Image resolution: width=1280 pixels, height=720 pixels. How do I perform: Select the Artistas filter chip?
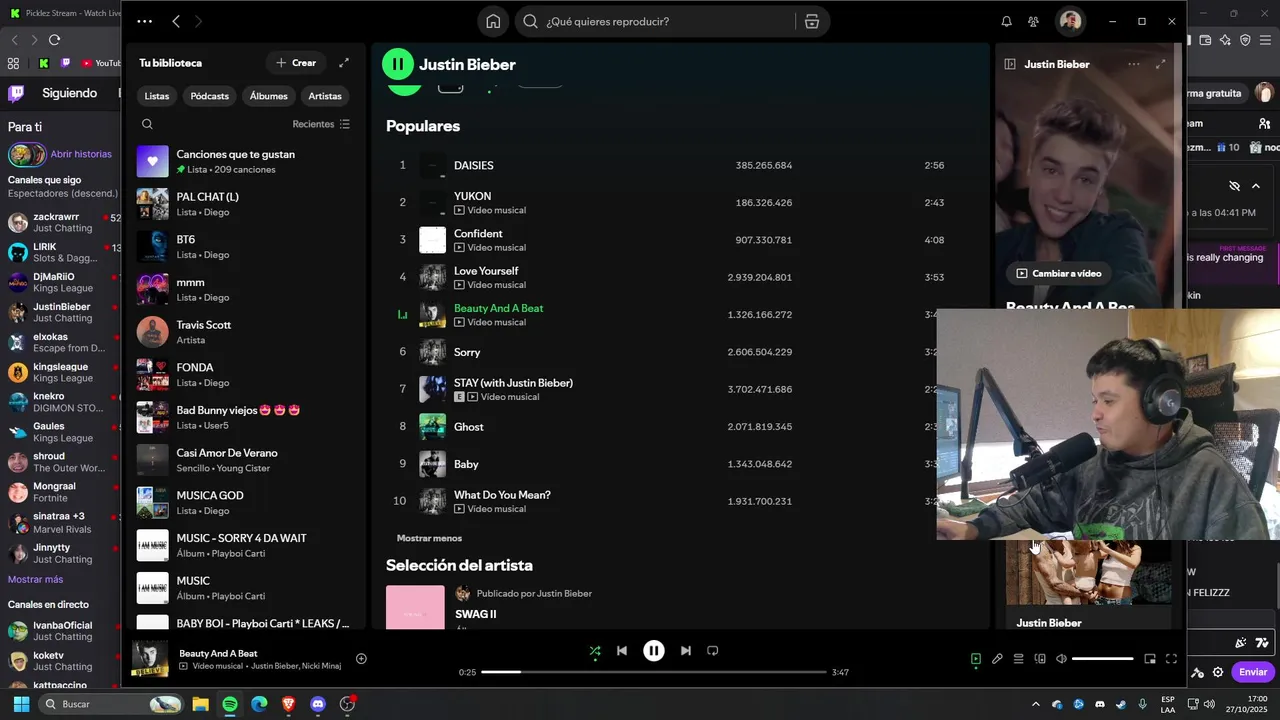click(x=325, y=96)
